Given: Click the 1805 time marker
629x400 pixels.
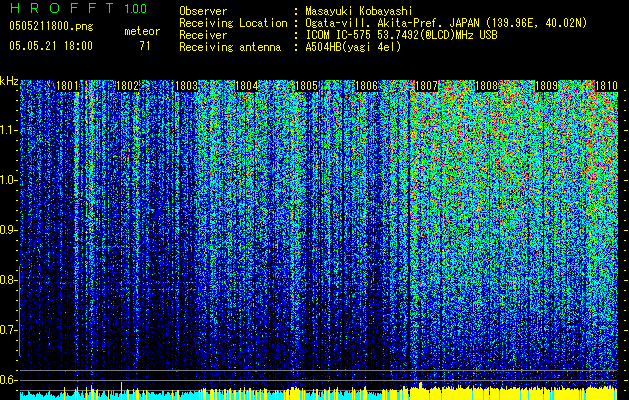Looking at the screenshot, I should pyautogui.click(x=306, y=86).
